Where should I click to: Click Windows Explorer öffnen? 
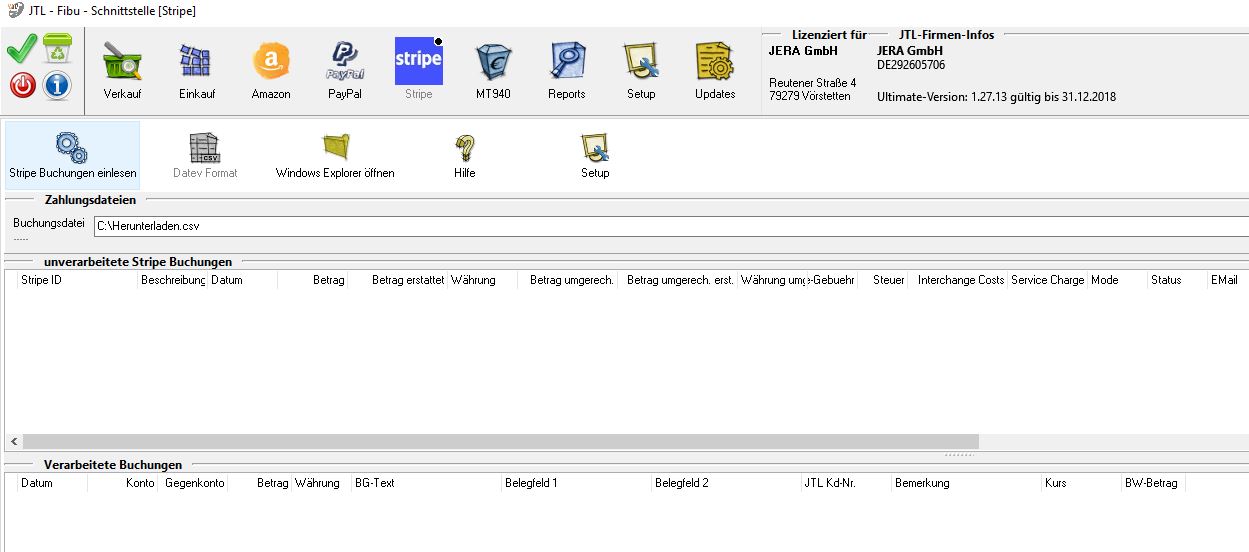[335, 156]
